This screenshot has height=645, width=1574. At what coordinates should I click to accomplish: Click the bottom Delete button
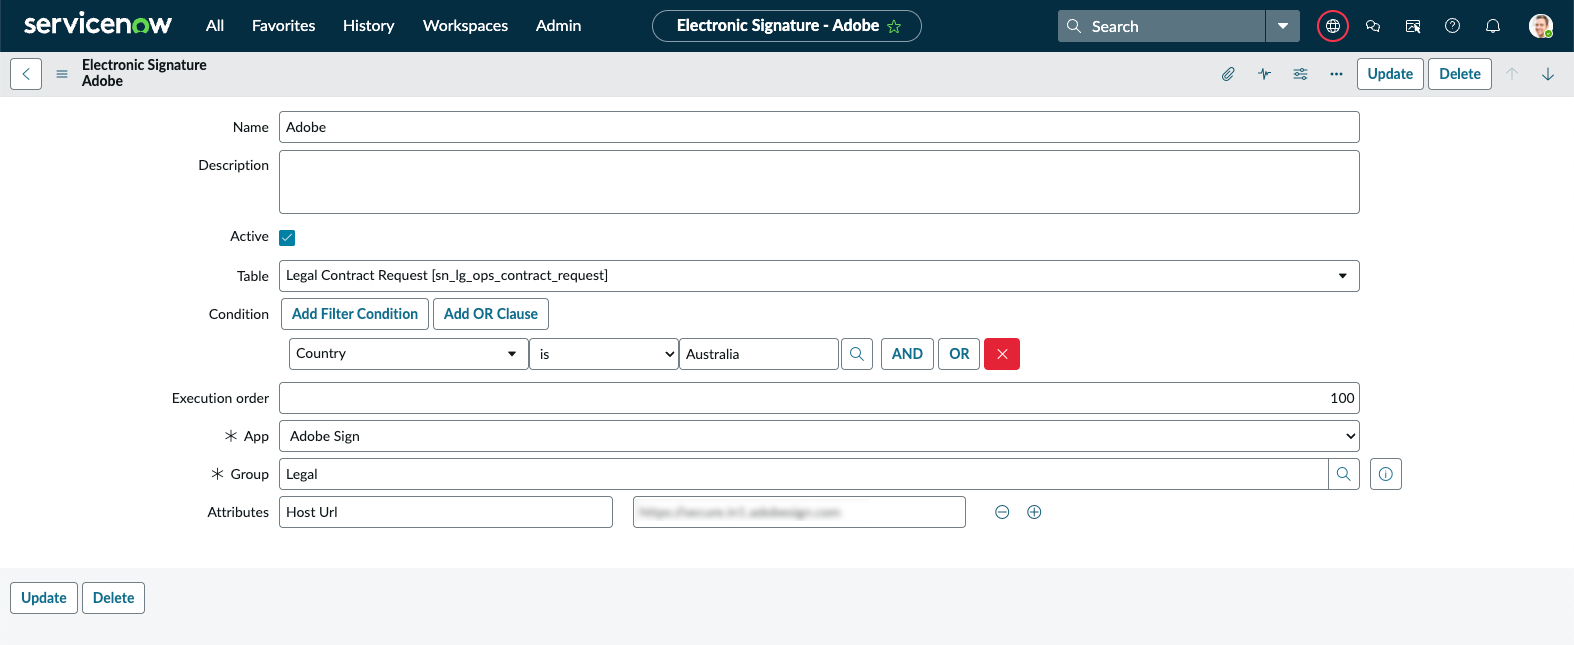click(x=113, y=598)
